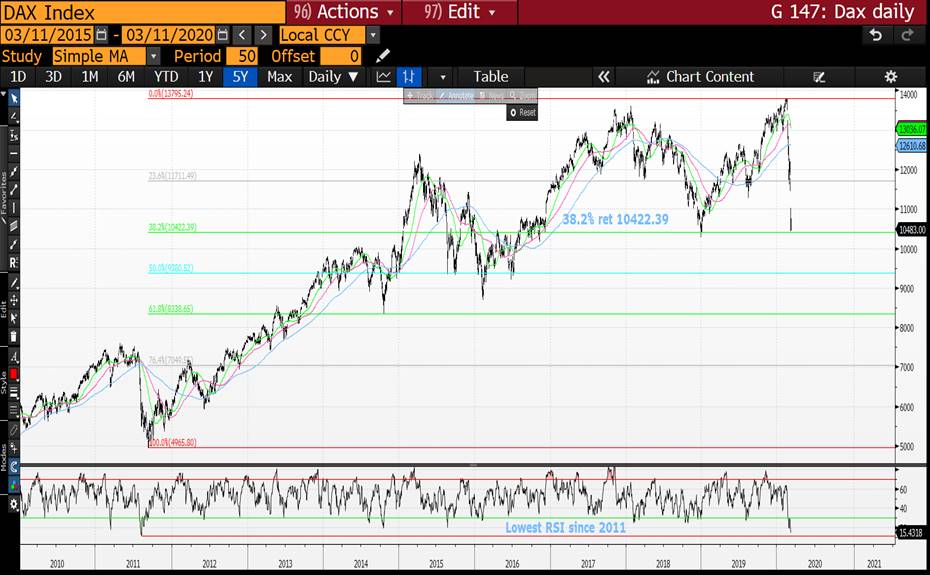Click the move crosshair tool in Edit section
The image size is (930, 575).
pyautogui.click(x=14, y=300)
